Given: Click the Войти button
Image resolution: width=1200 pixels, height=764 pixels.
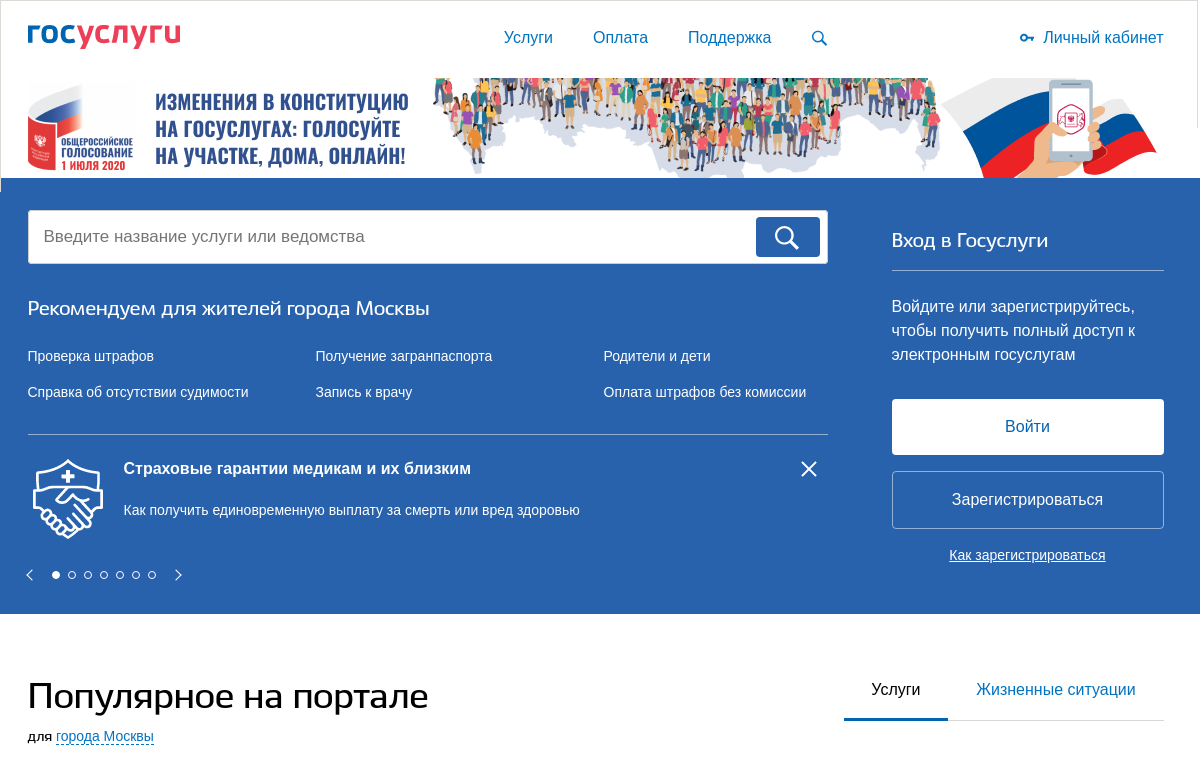Looking at the screenshot, I should (1027, 427).
